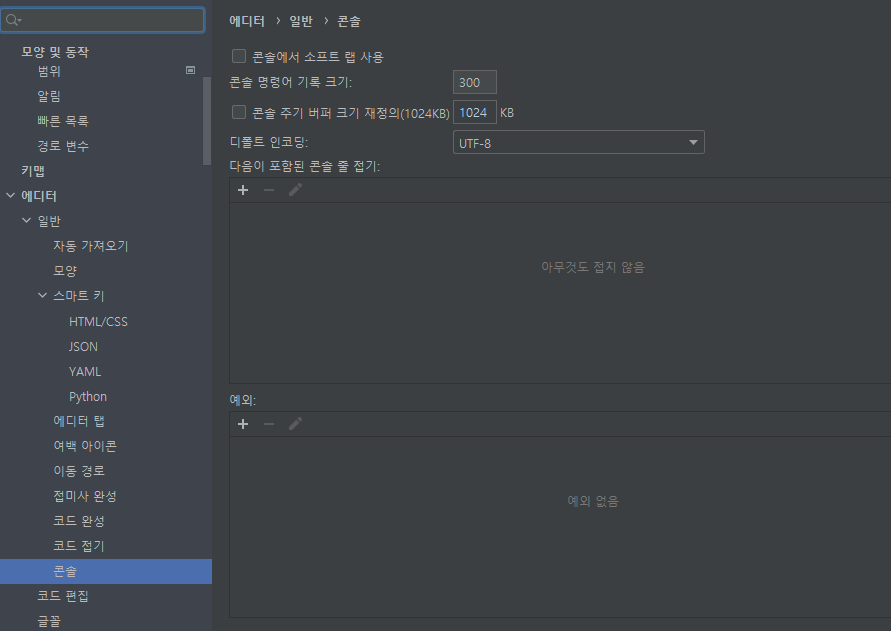891x631 pixels.
Task: Select 코드 편집 in the tree
Action: [63, 596]
